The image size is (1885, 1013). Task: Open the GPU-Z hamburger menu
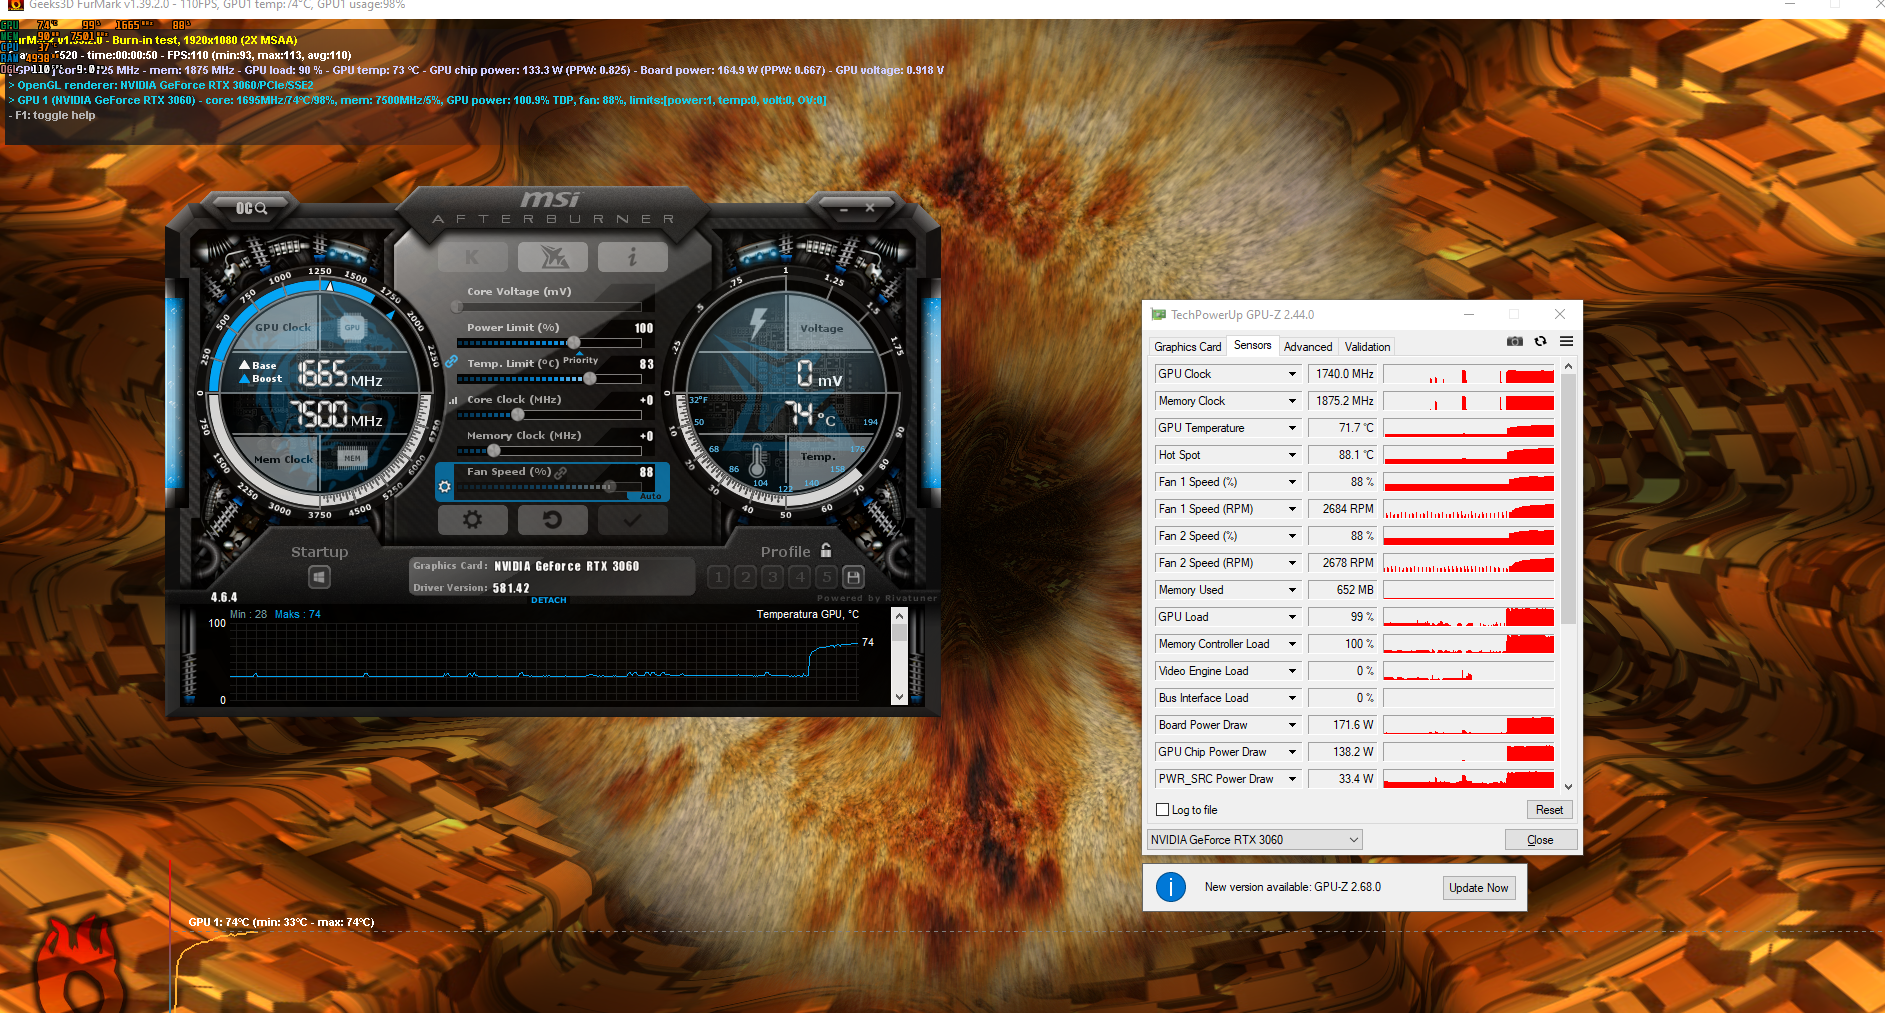pyautogui.click(x=1566, y=342)
